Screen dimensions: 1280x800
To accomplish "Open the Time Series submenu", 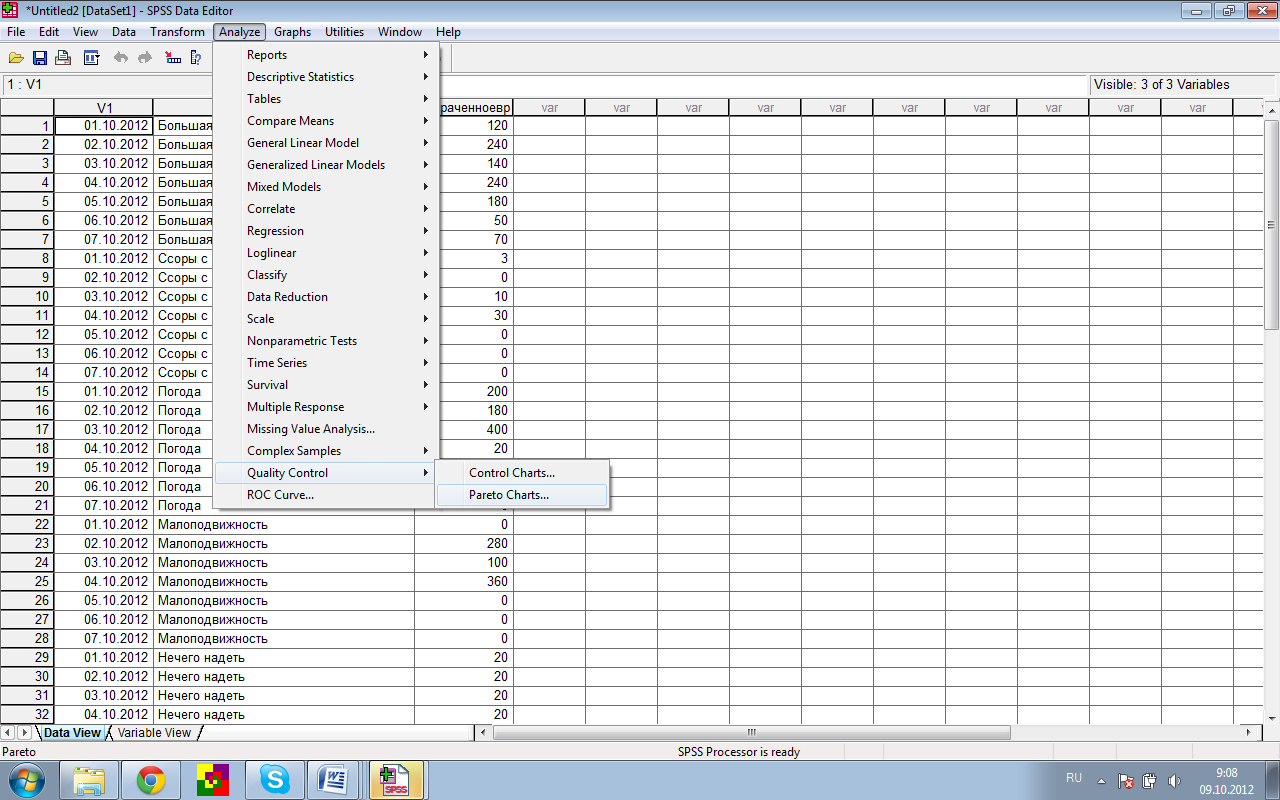I will click(325, 363).
